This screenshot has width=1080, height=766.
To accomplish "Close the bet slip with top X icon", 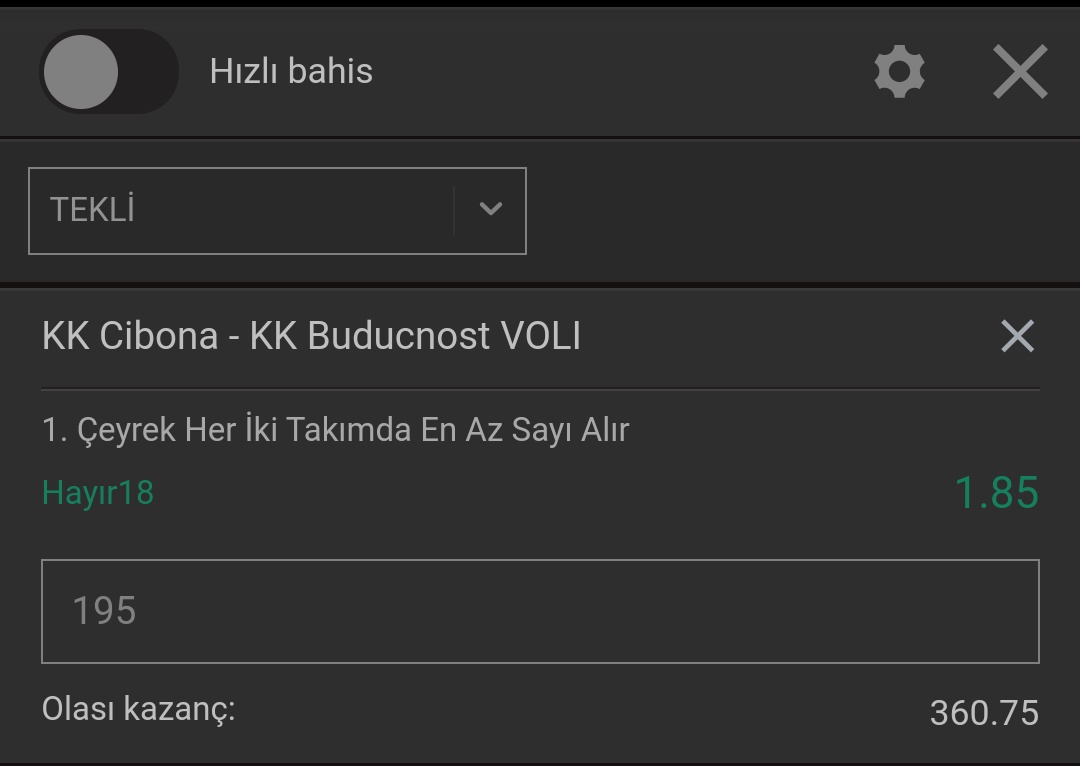I will click(x=1020, y=72).
